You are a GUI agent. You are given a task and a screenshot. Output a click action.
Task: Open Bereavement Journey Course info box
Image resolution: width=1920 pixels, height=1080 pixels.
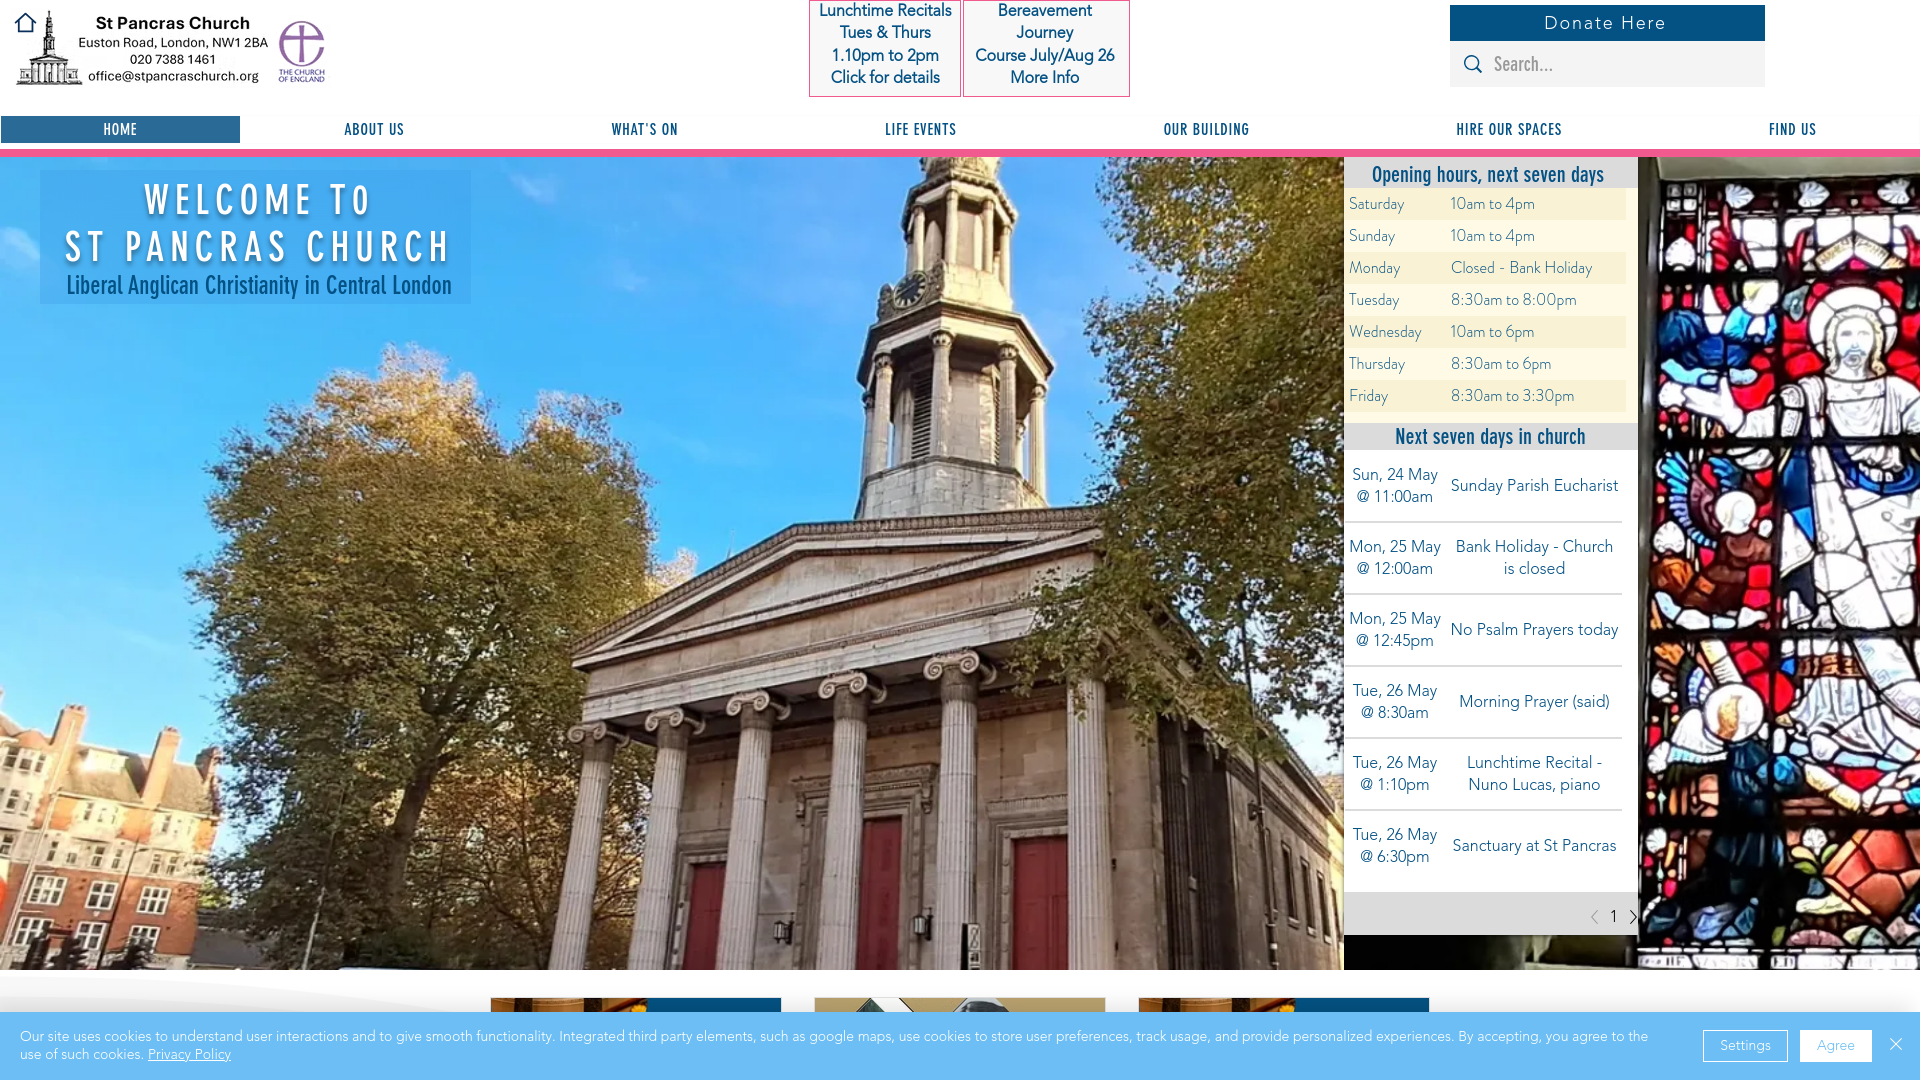click(x=1045, y=48)
